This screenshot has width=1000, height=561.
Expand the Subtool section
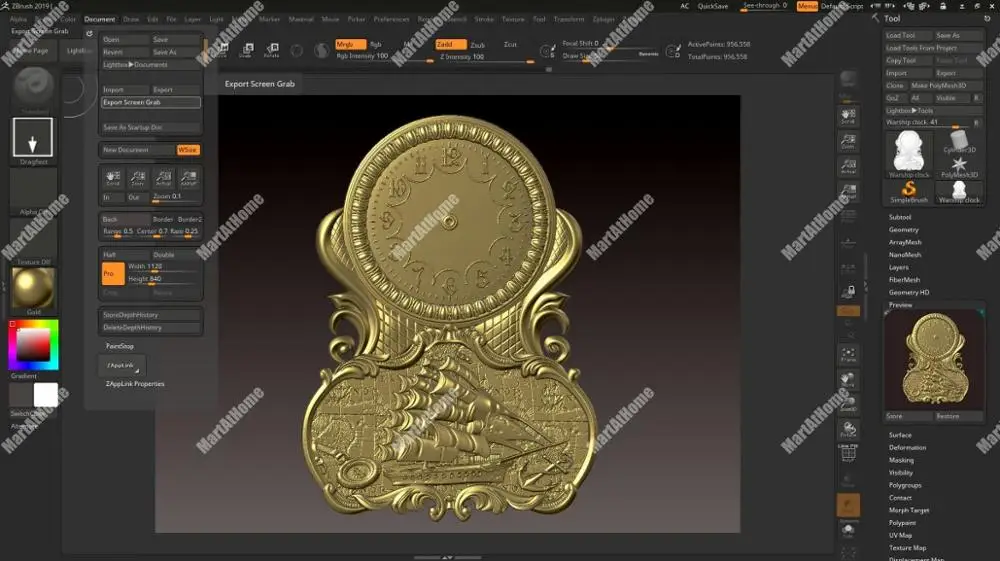[900, 217]
